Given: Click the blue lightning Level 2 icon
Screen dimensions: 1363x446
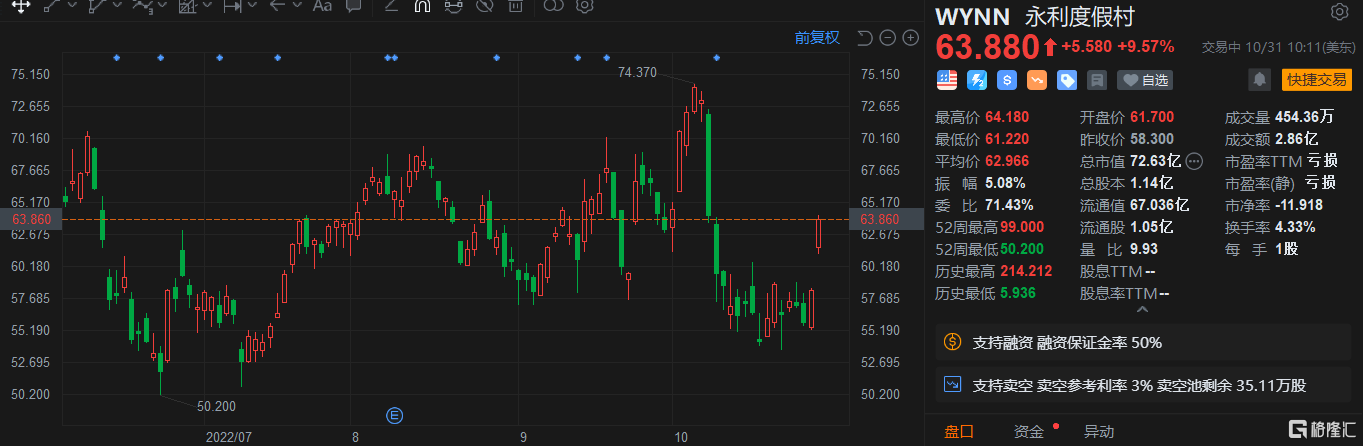Looking at the screenshot, I should (976, 79).
